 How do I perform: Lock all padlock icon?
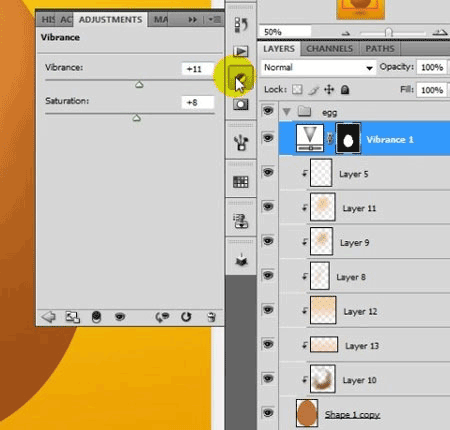click(345, 90)
